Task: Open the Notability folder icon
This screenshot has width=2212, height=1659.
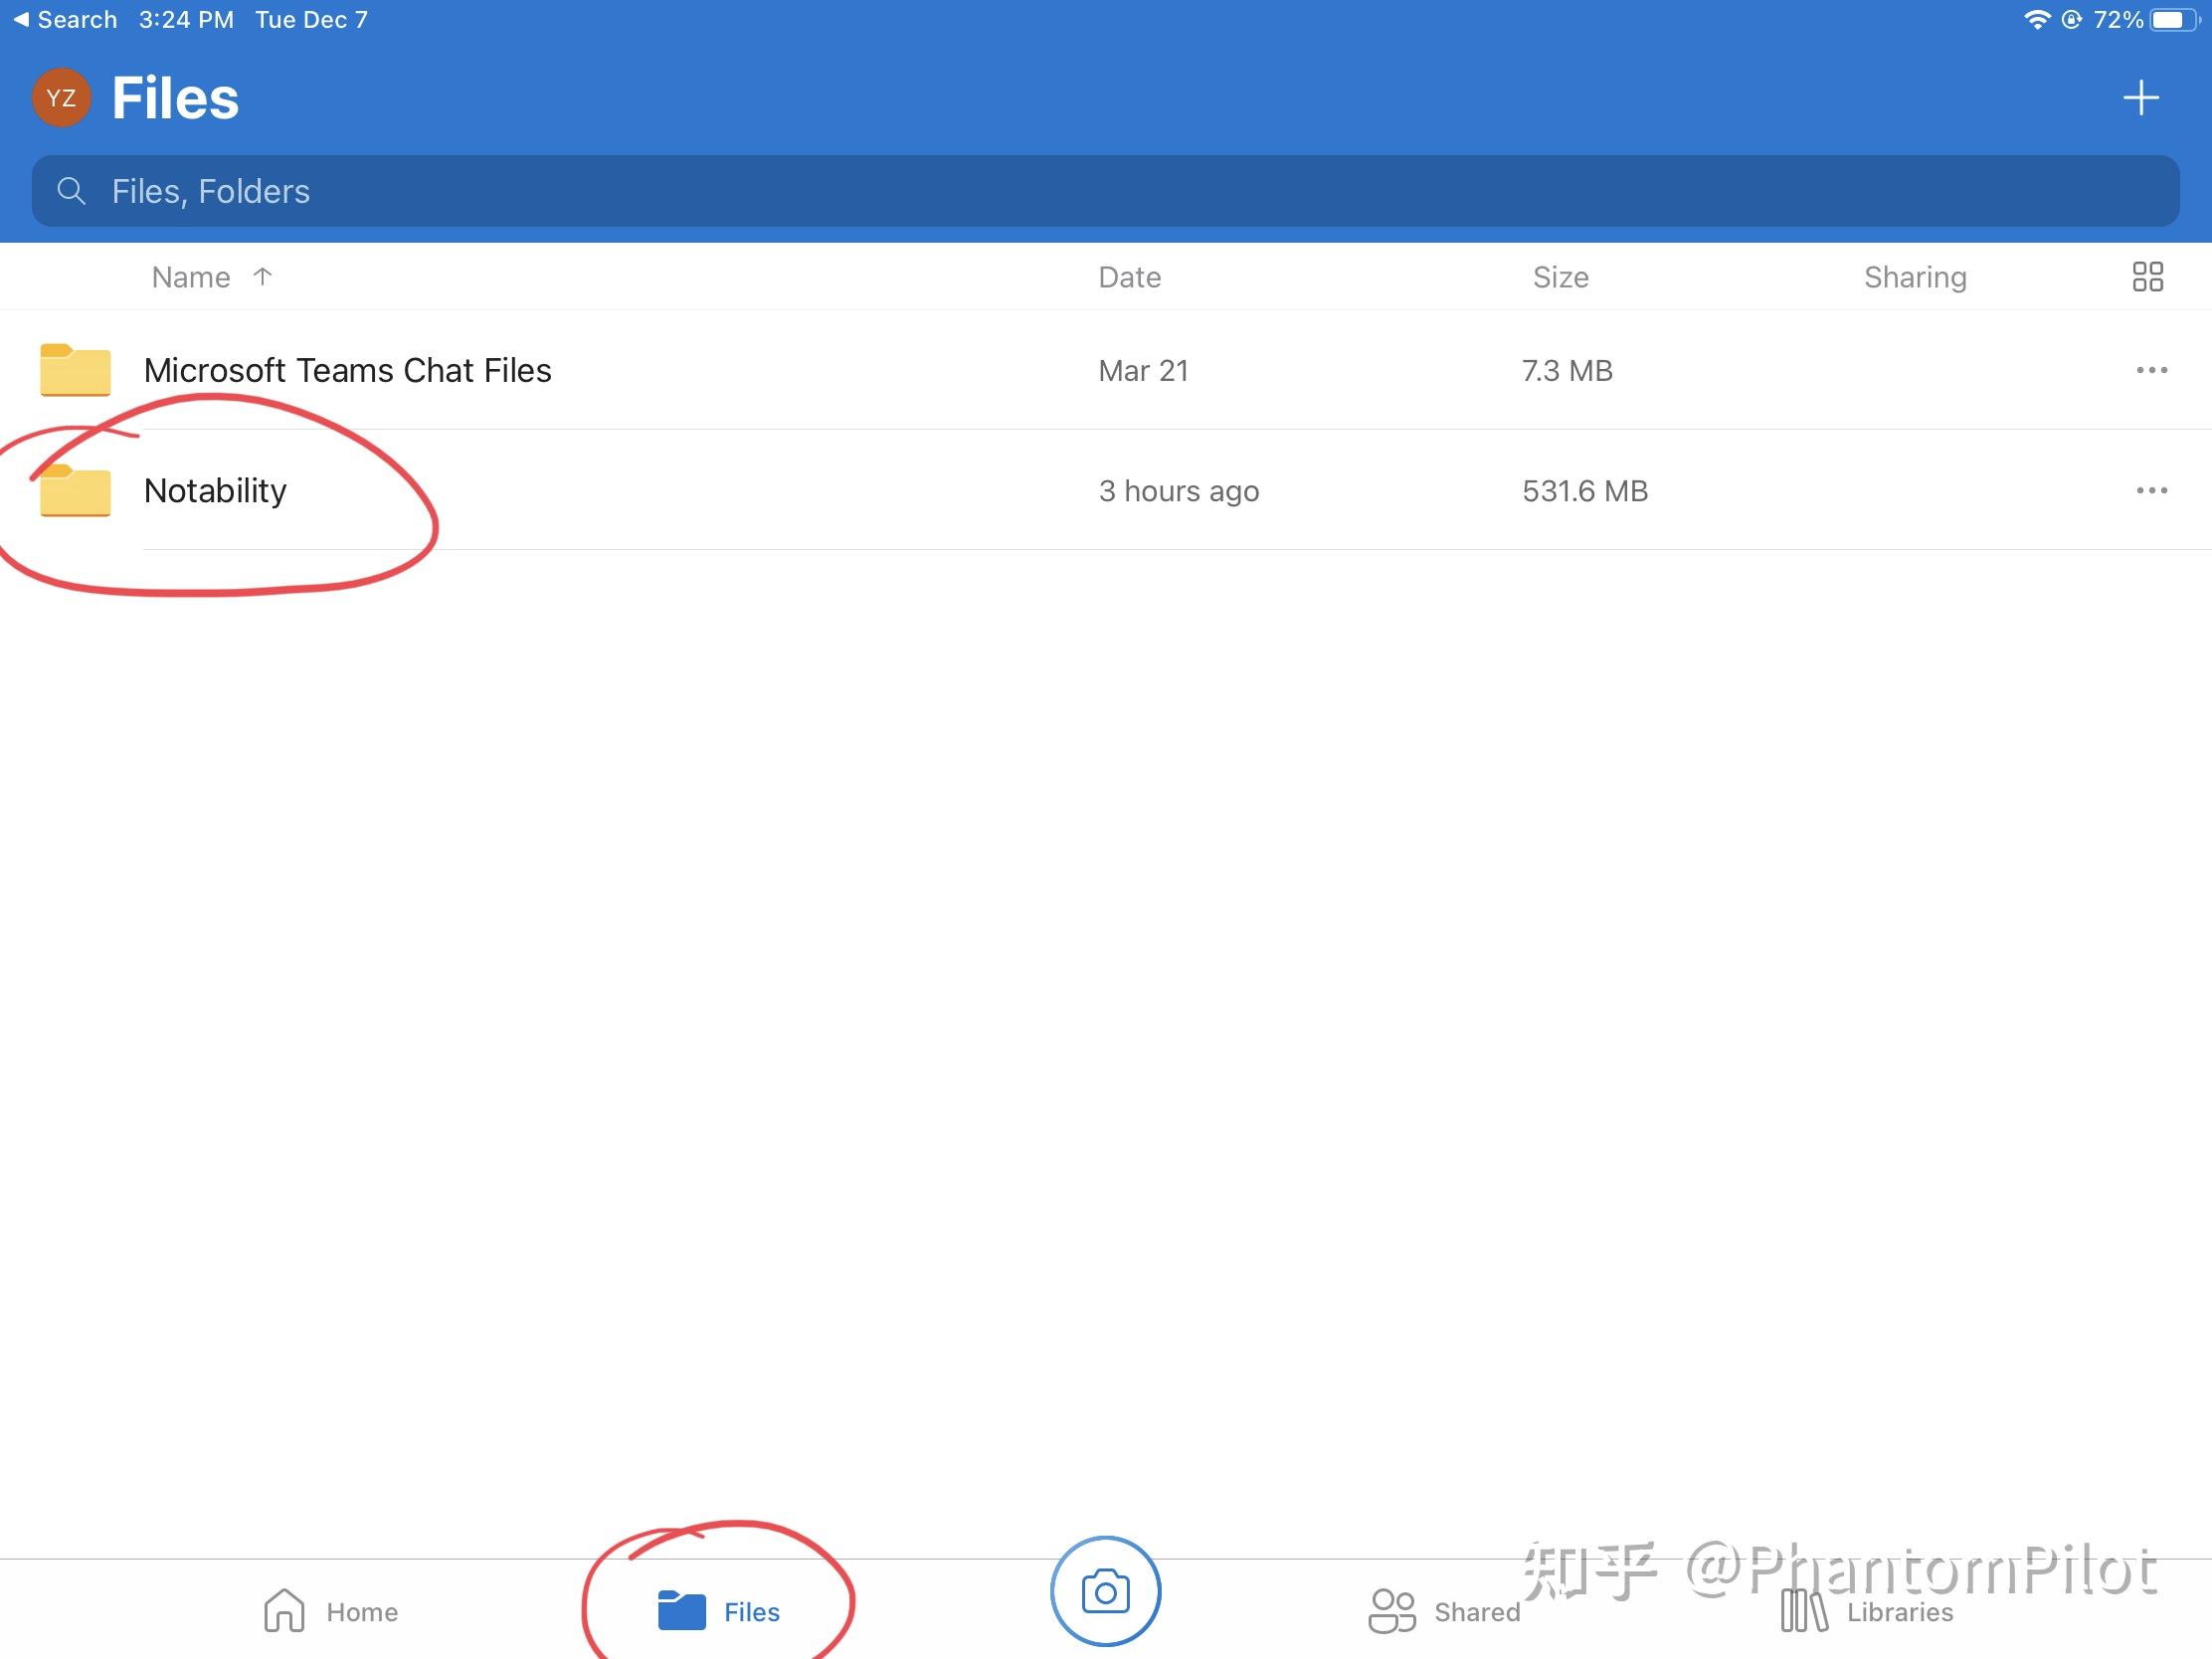Action: pyautogui.click(x=74, y=491)
